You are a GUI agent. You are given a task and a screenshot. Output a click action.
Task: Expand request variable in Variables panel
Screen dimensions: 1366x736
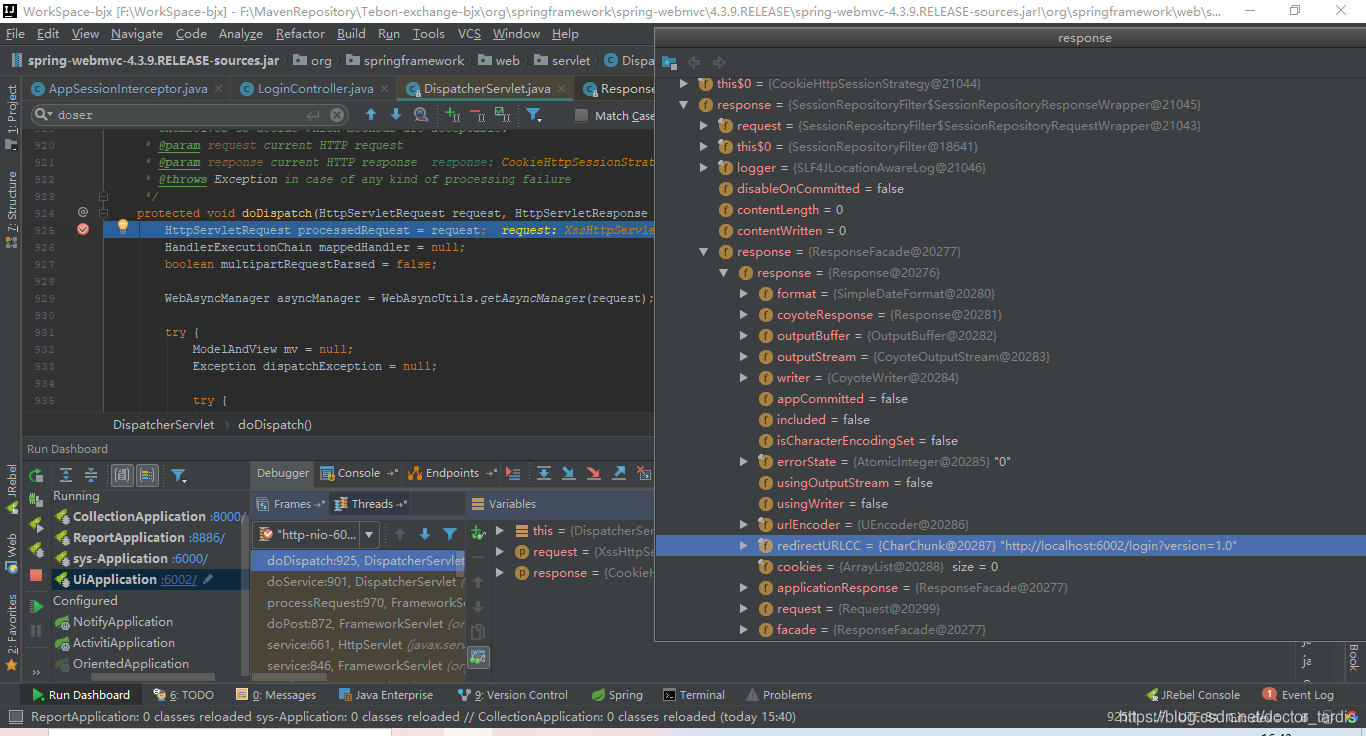point(500,552)
